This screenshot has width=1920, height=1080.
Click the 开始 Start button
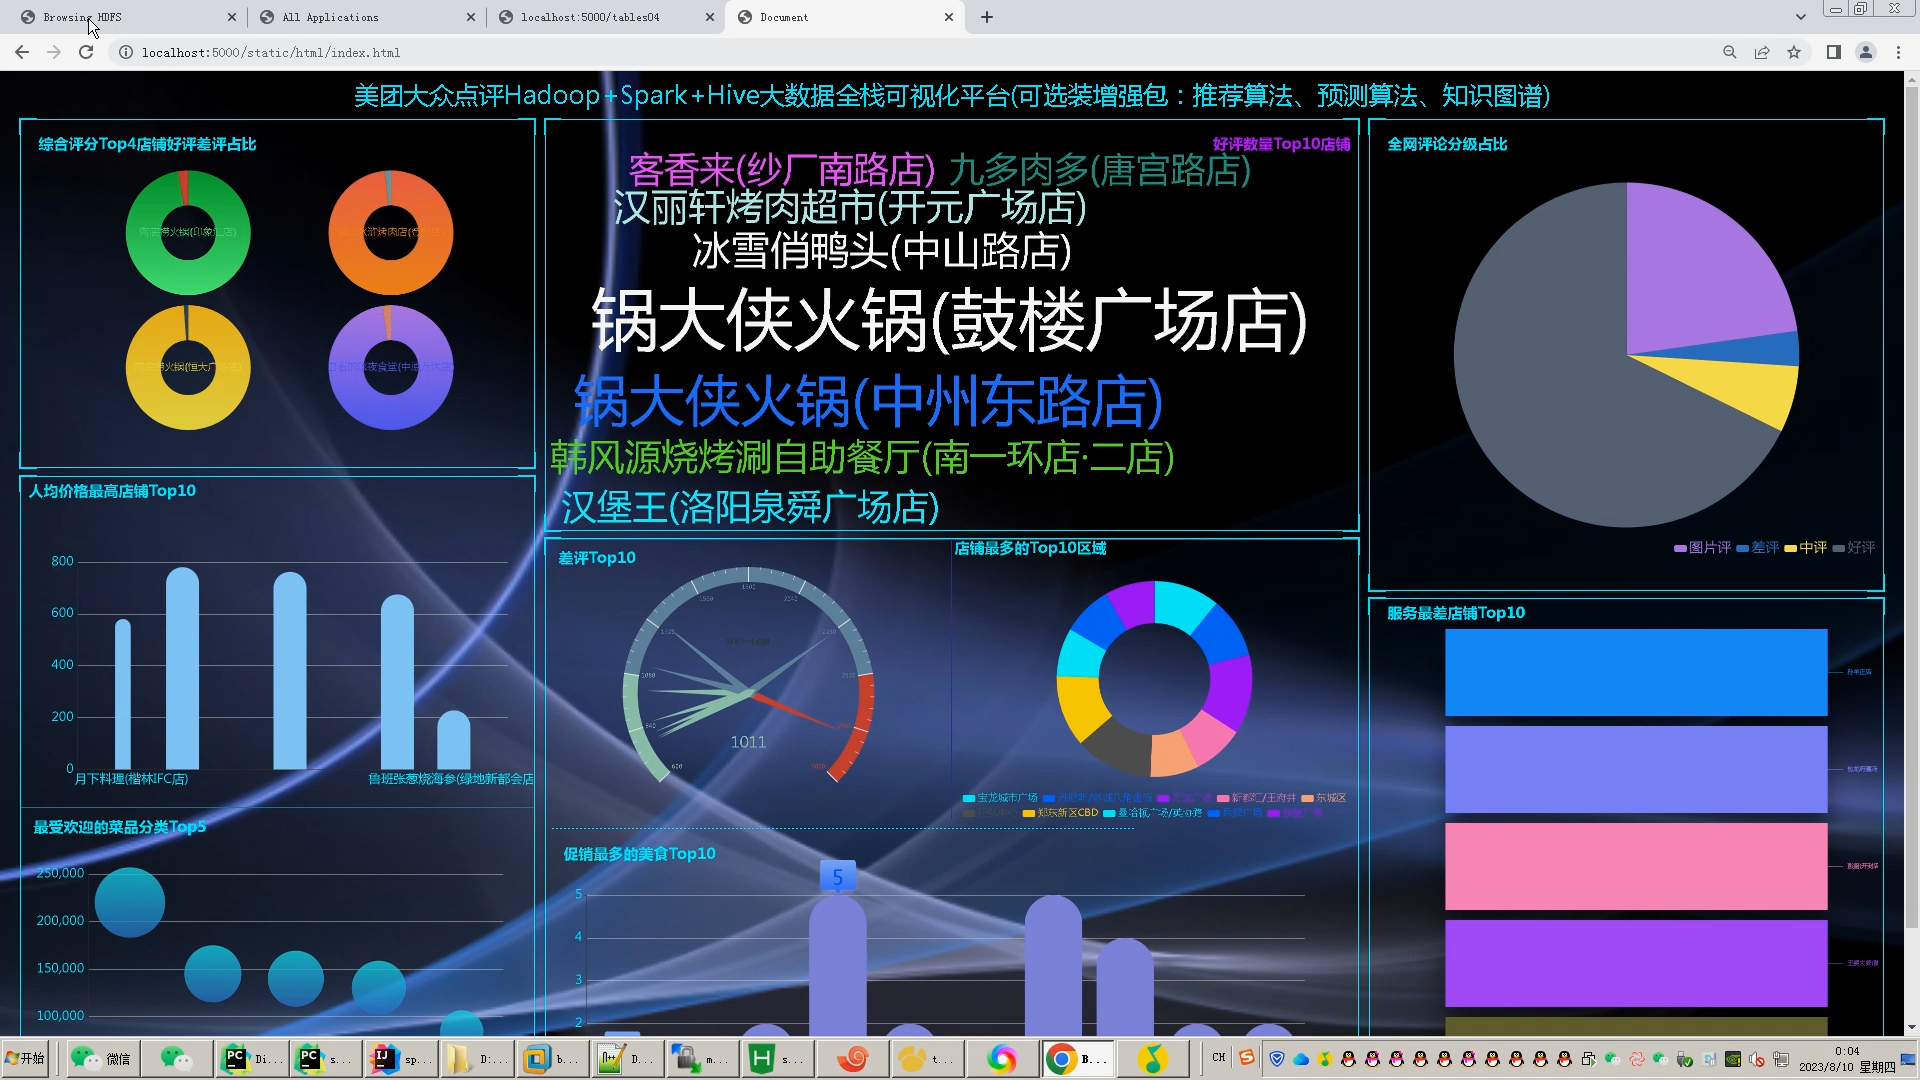tap(26, 1058)
